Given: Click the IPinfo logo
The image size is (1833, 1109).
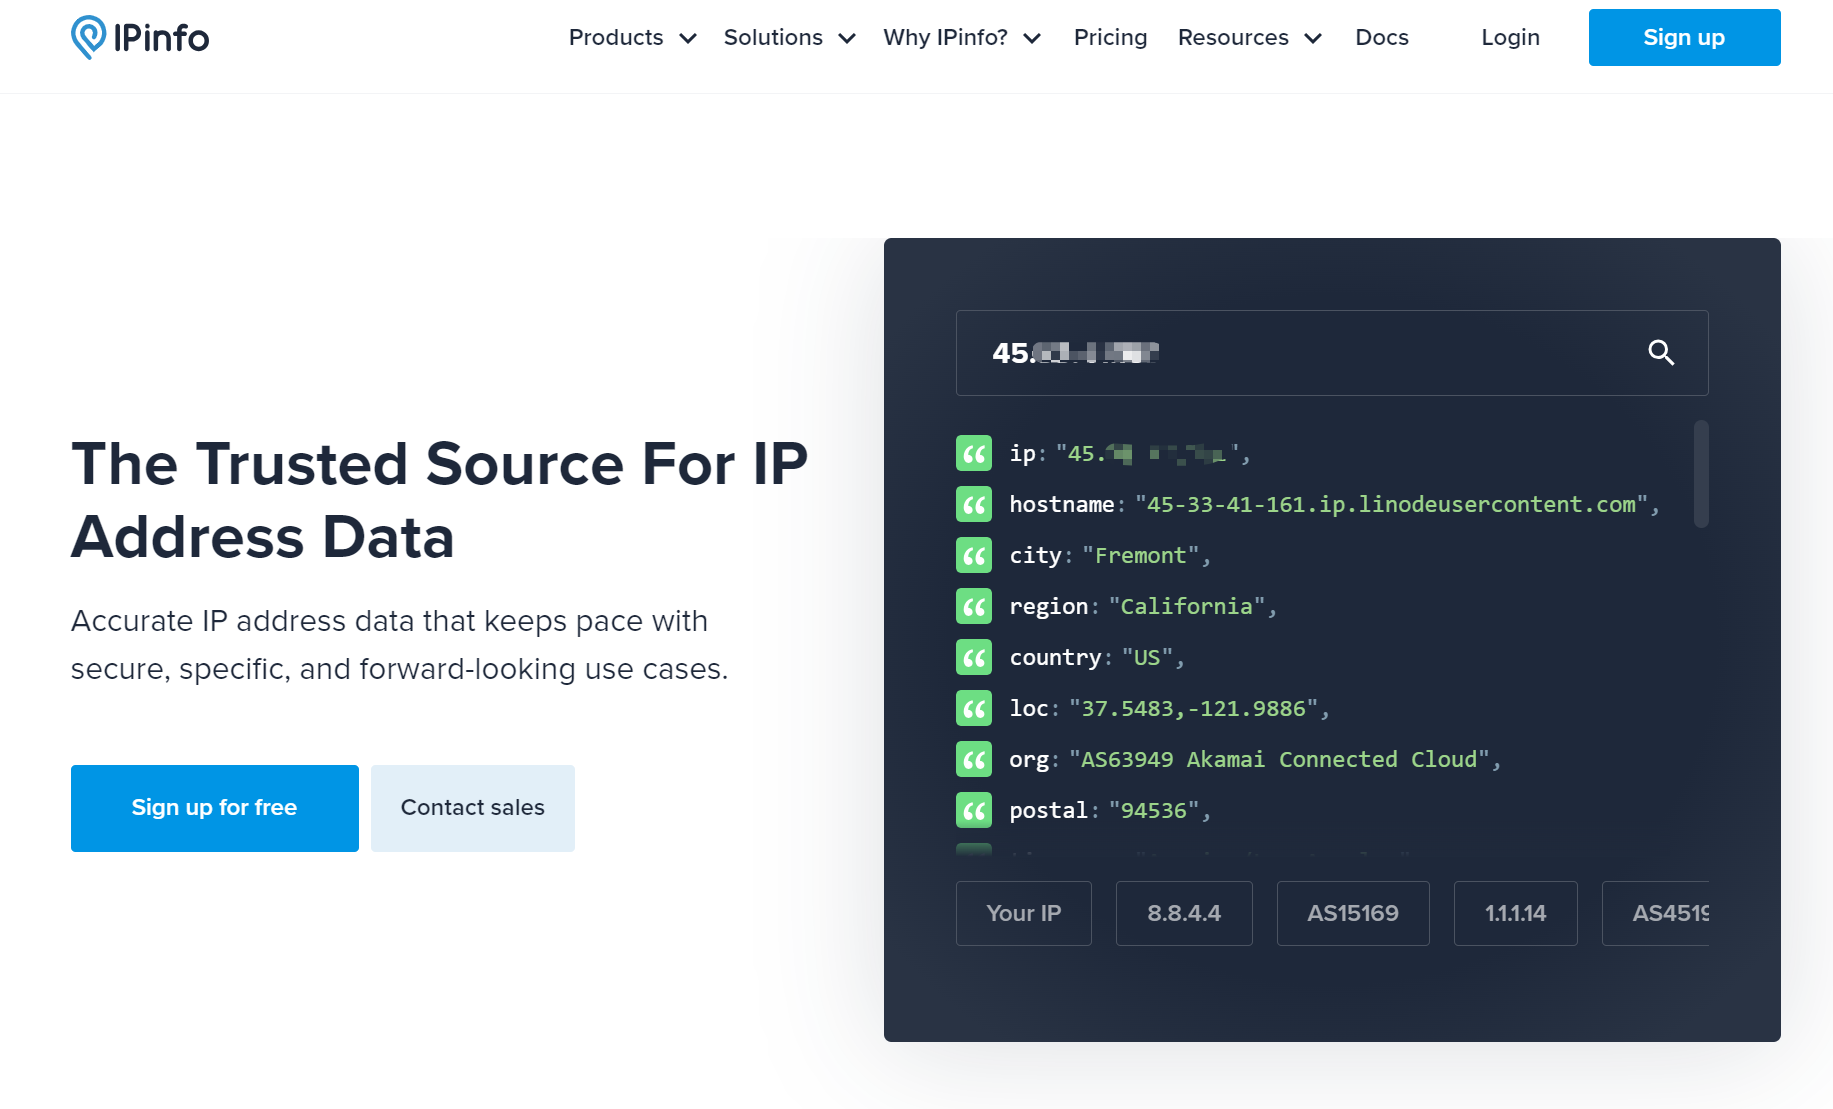Looking at the screenshot, I should point(140,37).
